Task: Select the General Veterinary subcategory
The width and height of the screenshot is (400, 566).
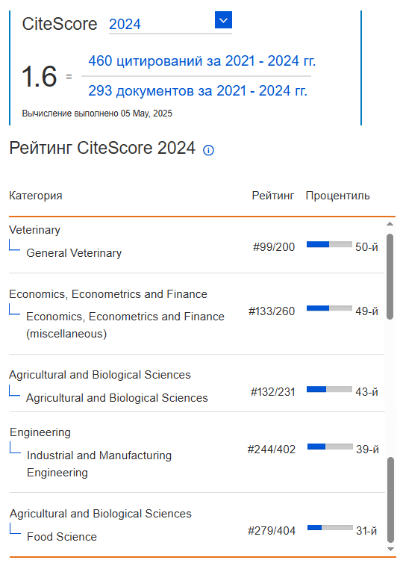Action: [74, 253]
